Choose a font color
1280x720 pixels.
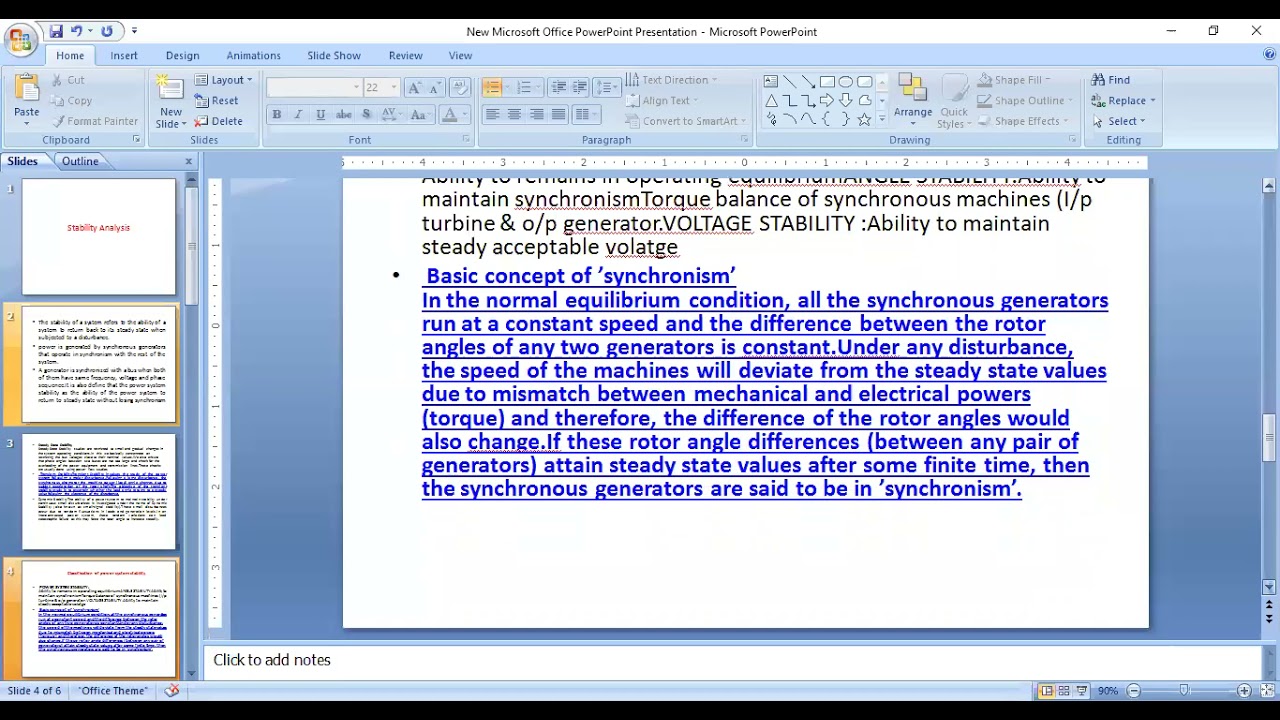coord(454,115)
